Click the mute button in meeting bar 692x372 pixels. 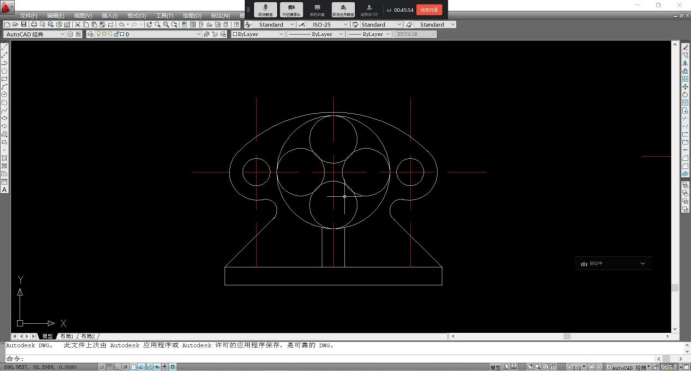coord(266,9)
